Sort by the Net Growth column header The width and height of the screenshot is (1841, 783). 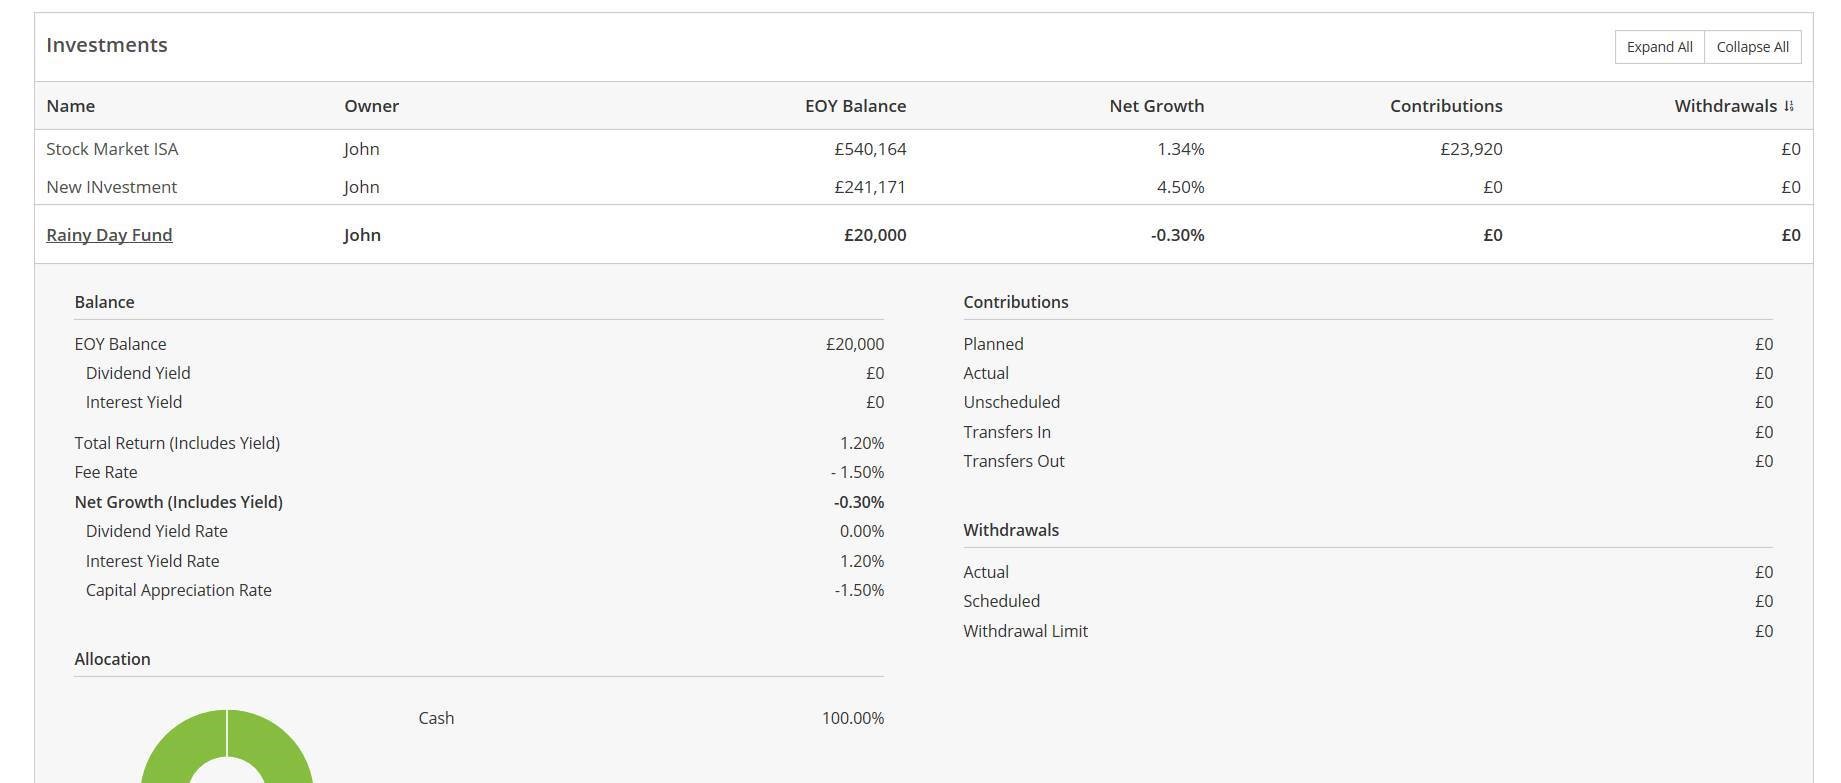click(1156, 106)
